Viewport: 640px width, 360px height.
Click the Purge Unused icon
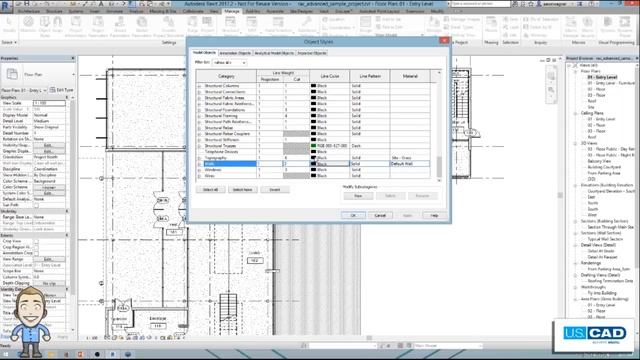(x=192, y=25)
